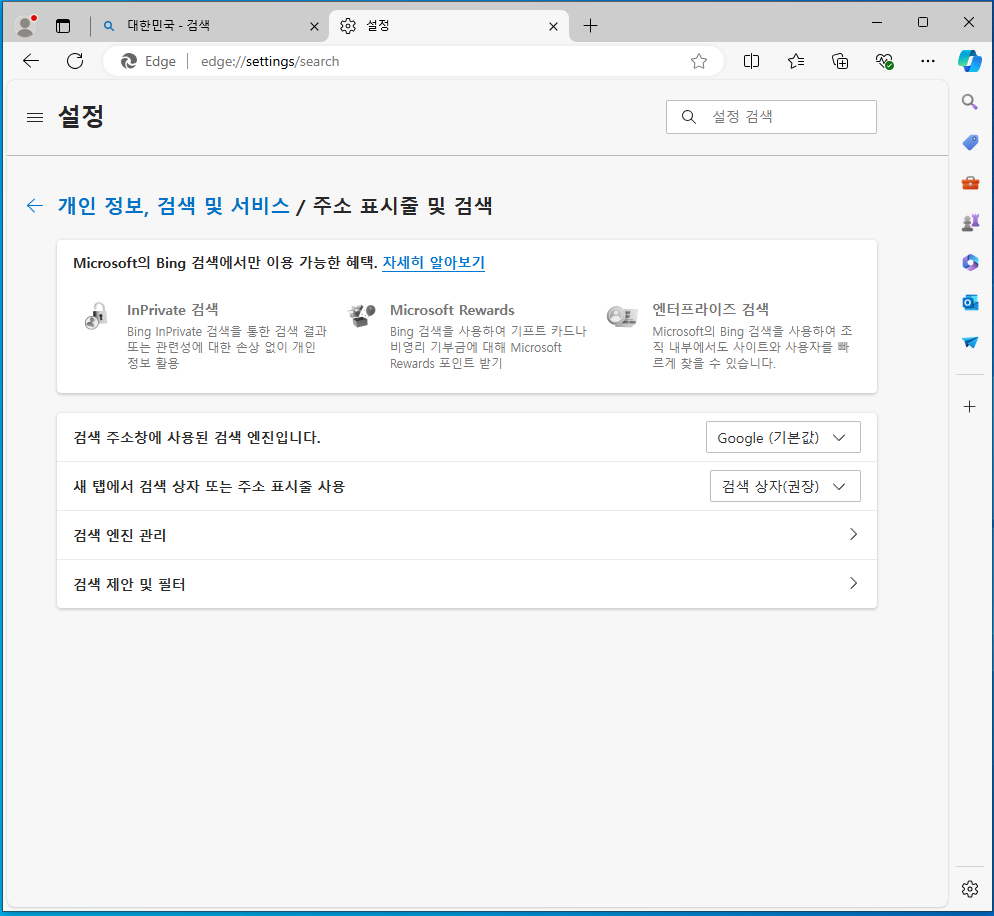This screenshot has height=916, width=994.
Task: Open sidebar settings gear at bottom
Action: tap(969, 889)
